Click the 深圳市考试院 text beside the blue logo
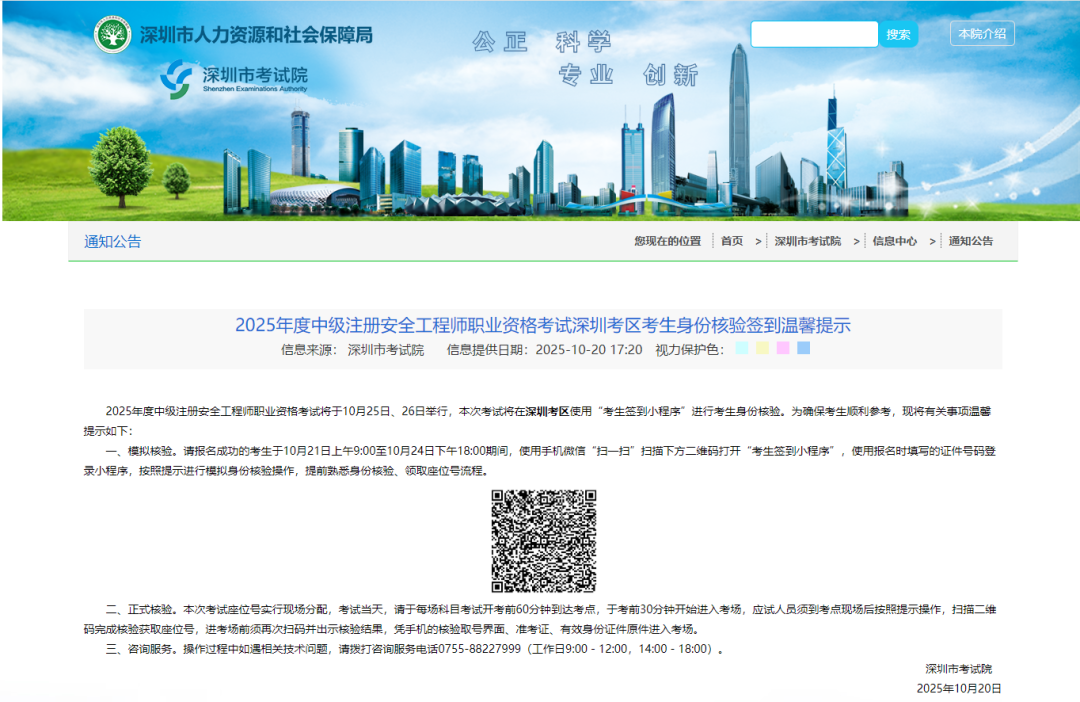The image size is (1080, 702). click(x=255, y=76)
